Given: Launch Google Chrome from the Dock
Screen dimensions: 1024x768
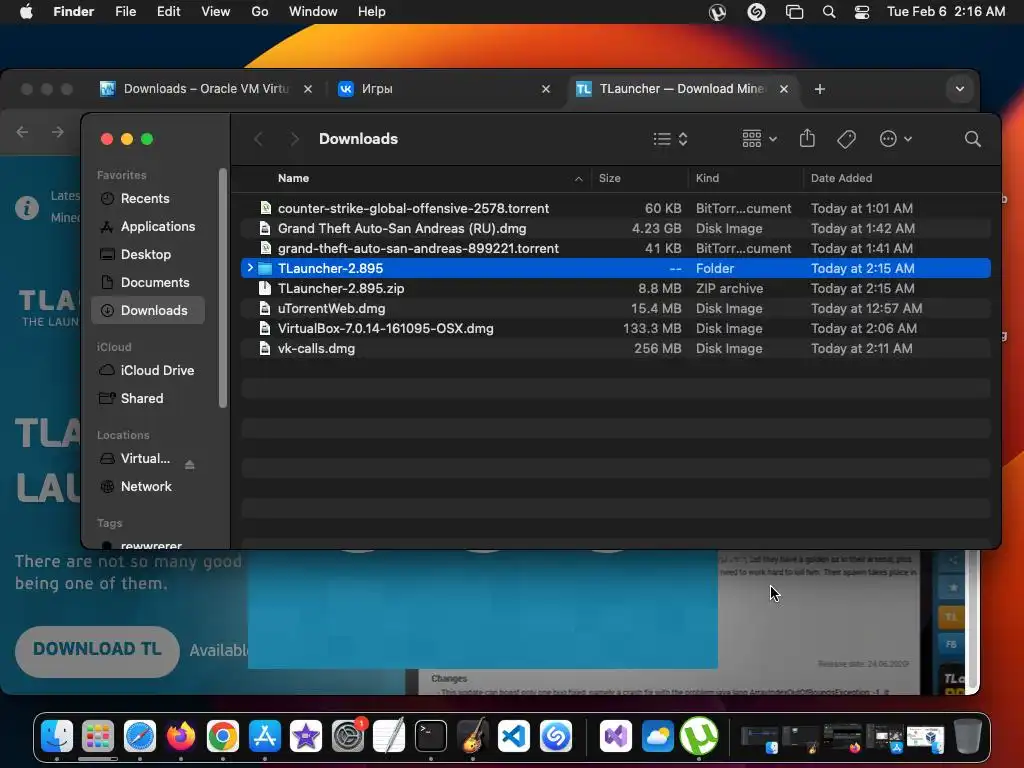Looking at the screenshot, I should [x=223, y=736].
